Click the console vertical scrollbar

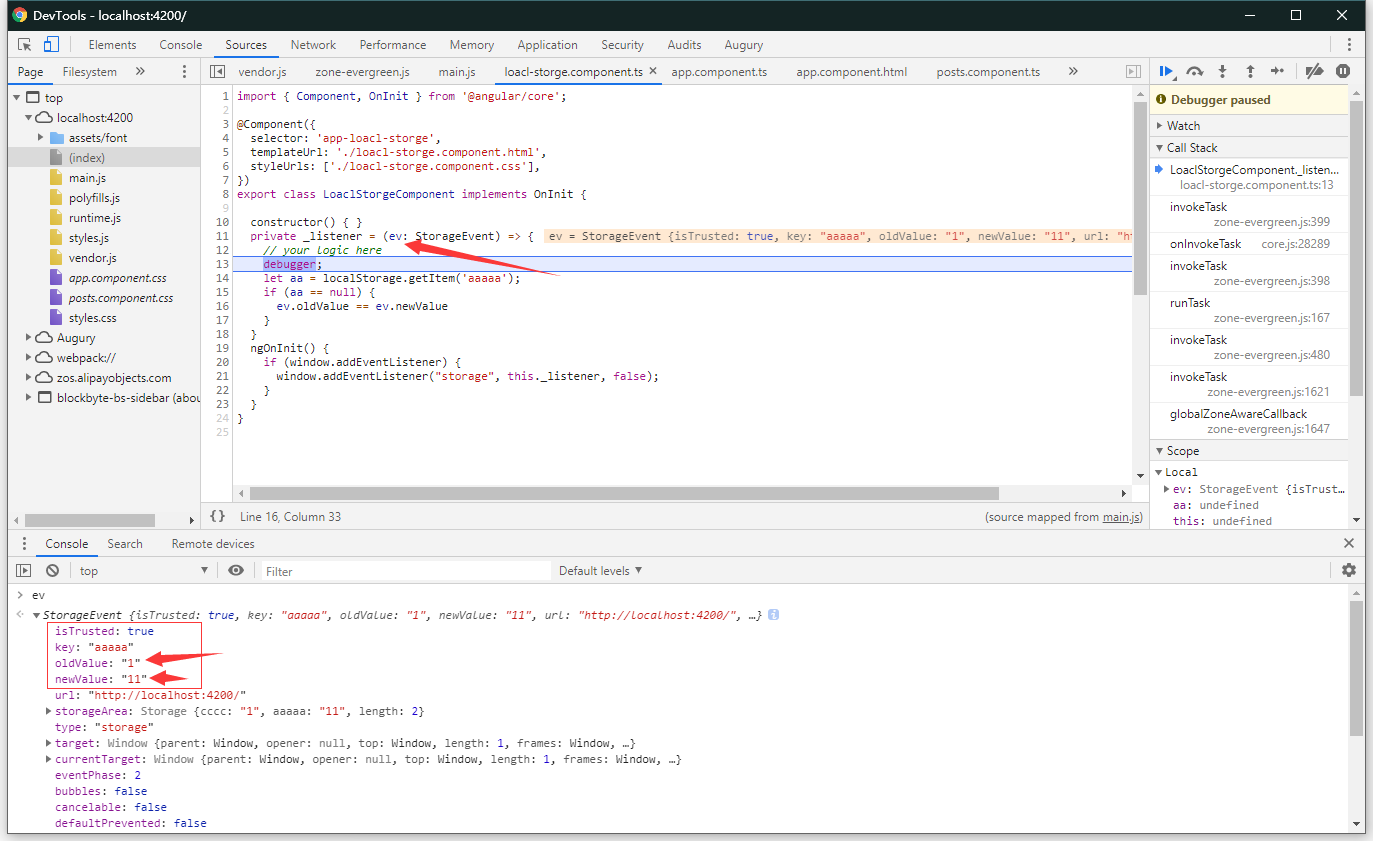(x=1356, y=670)
